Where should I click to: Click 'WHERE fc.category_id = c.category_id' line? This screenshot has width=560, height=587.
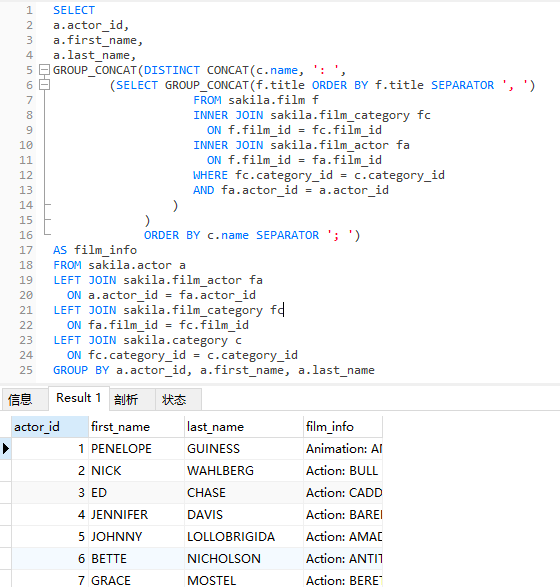click(x=319, y=175)
